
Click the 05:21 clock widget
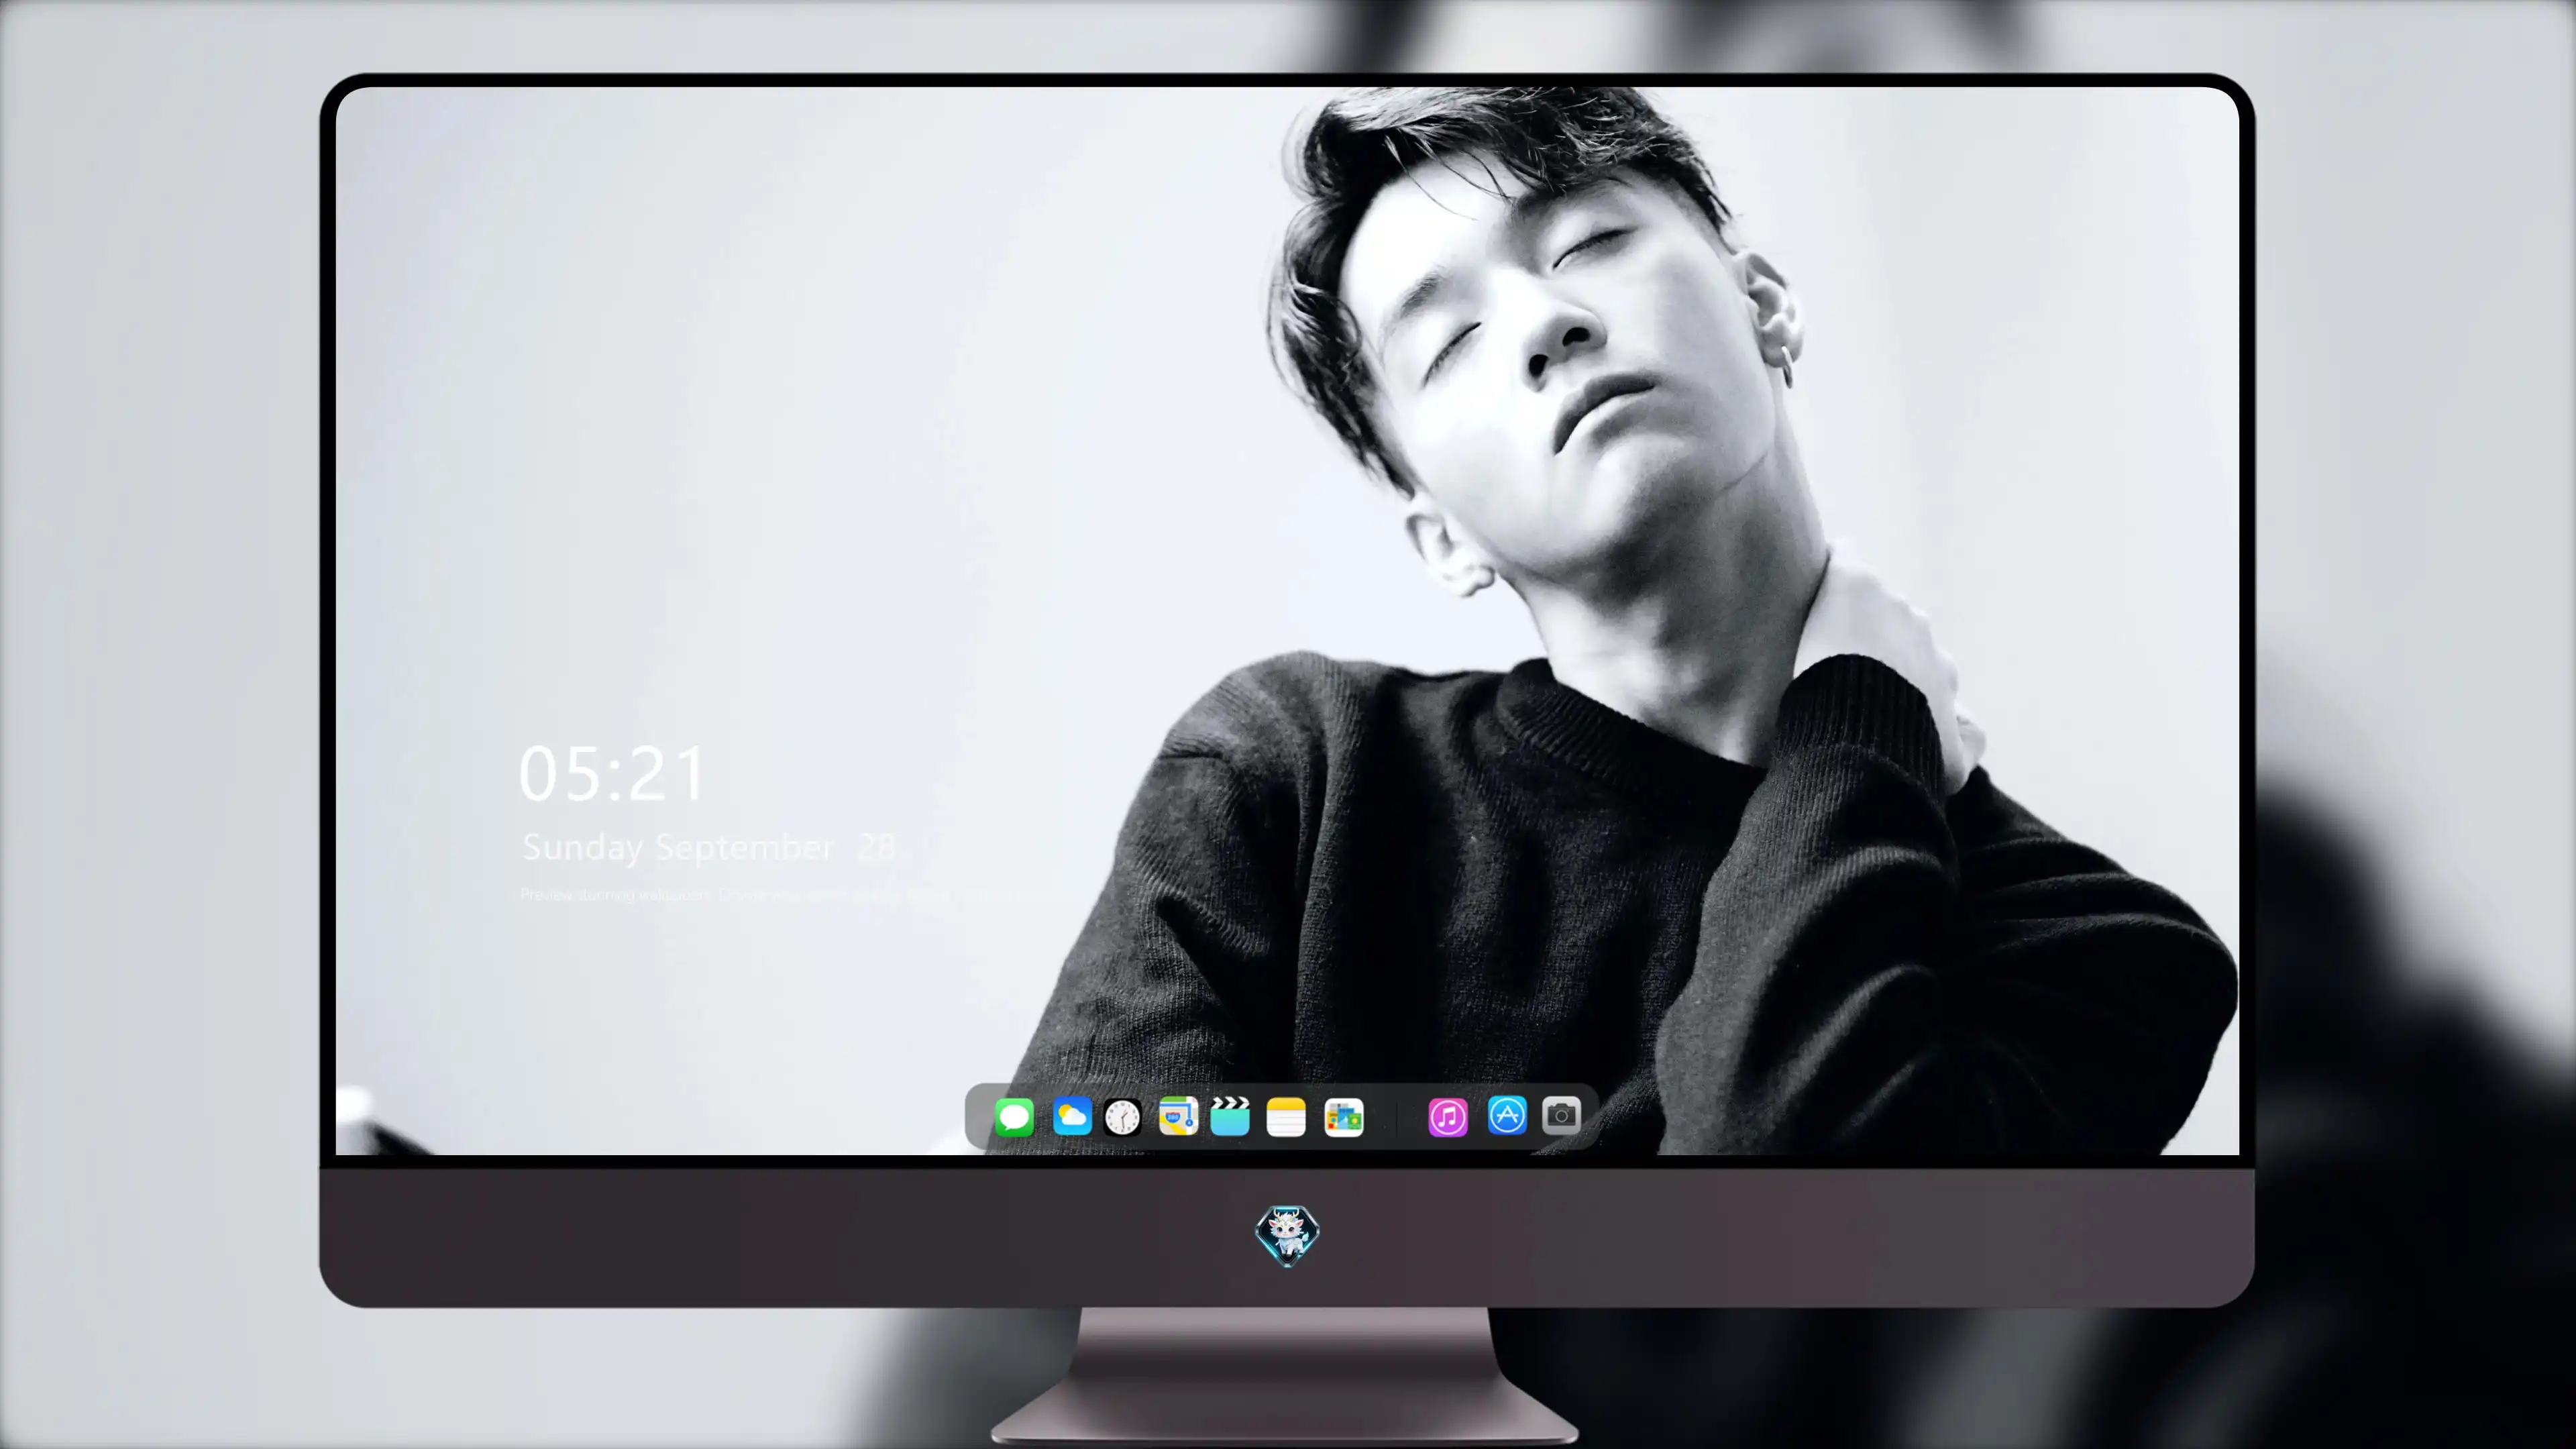point(612,773)
